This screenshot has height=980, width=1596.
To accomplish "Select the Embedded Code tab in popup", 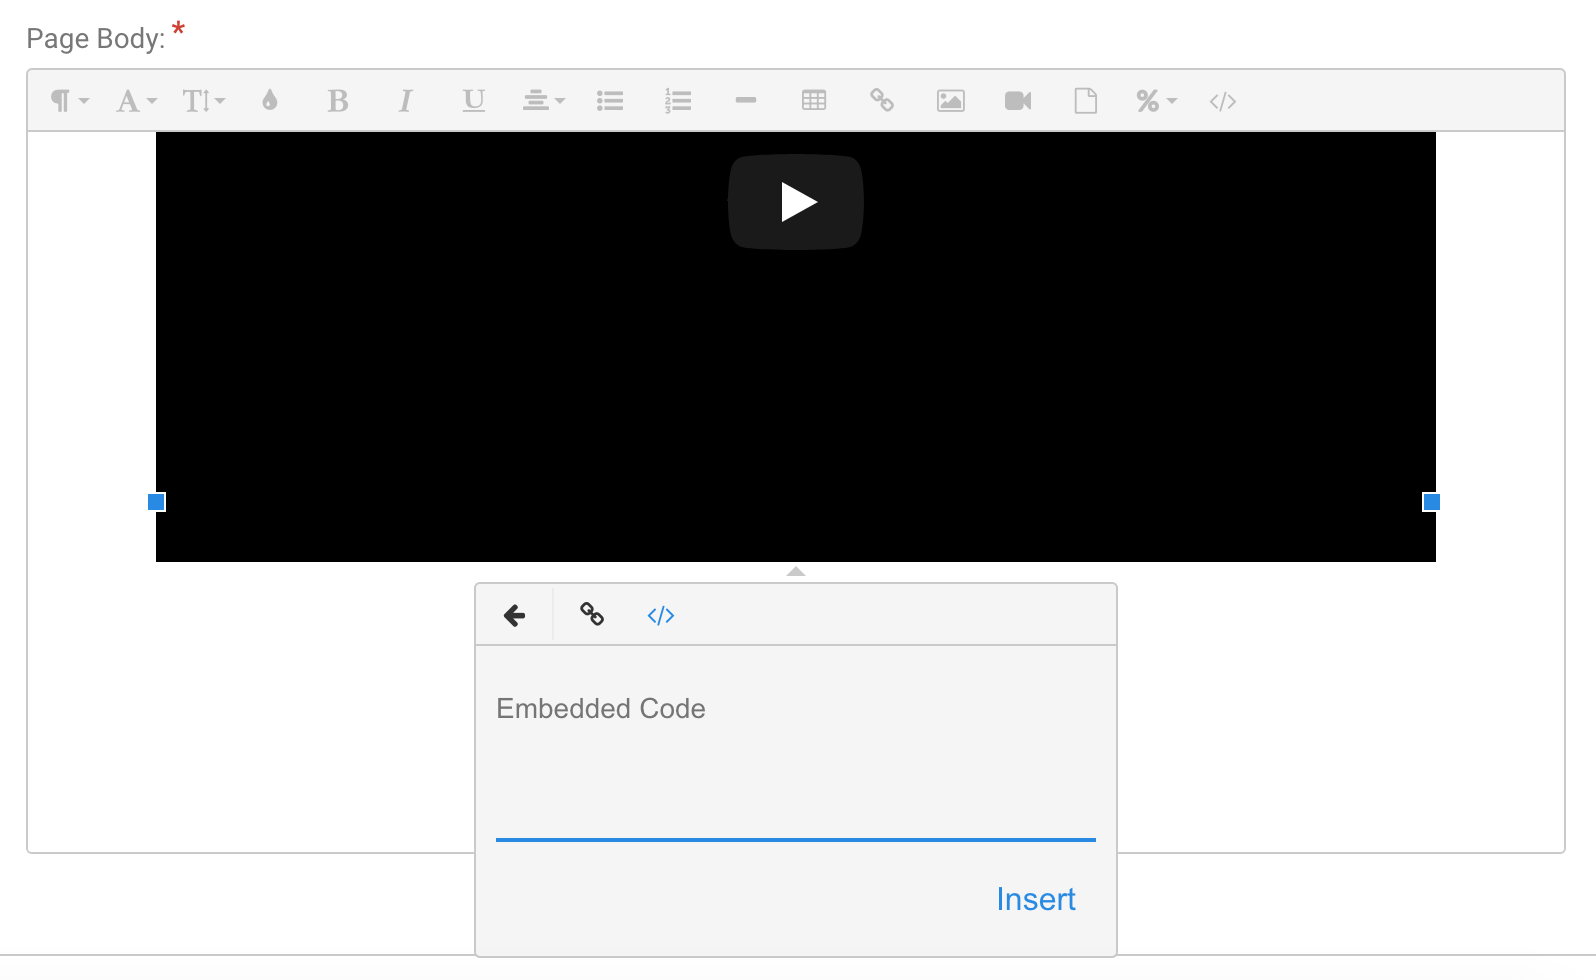I will pyautogui.click(x=661, y=615).
